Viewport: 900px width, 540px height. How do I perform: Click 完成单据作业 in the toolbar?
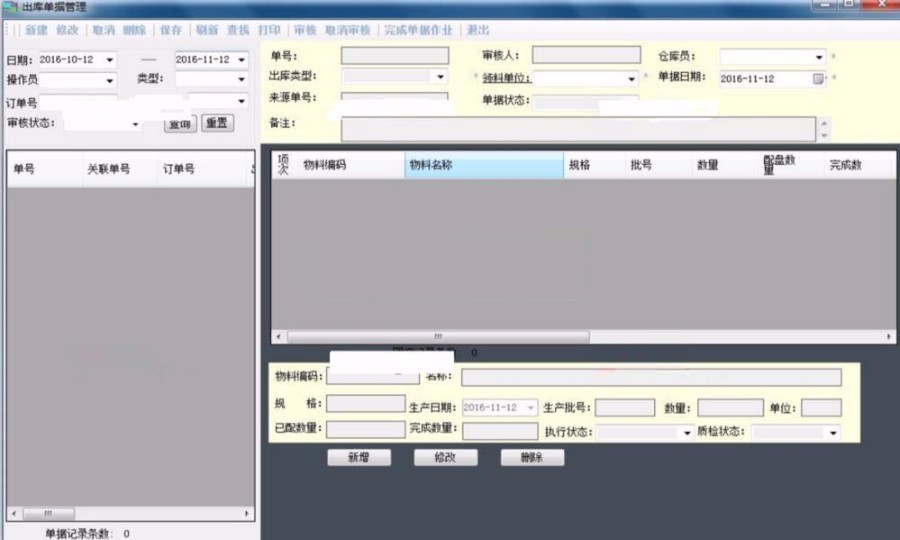(418, 30)
